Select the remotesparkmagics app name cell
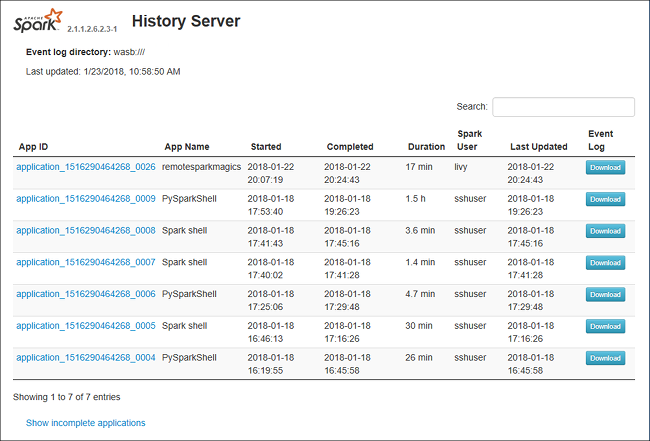Screen dimensions: 650x441 pyautogui.click(x=201, y=167)
